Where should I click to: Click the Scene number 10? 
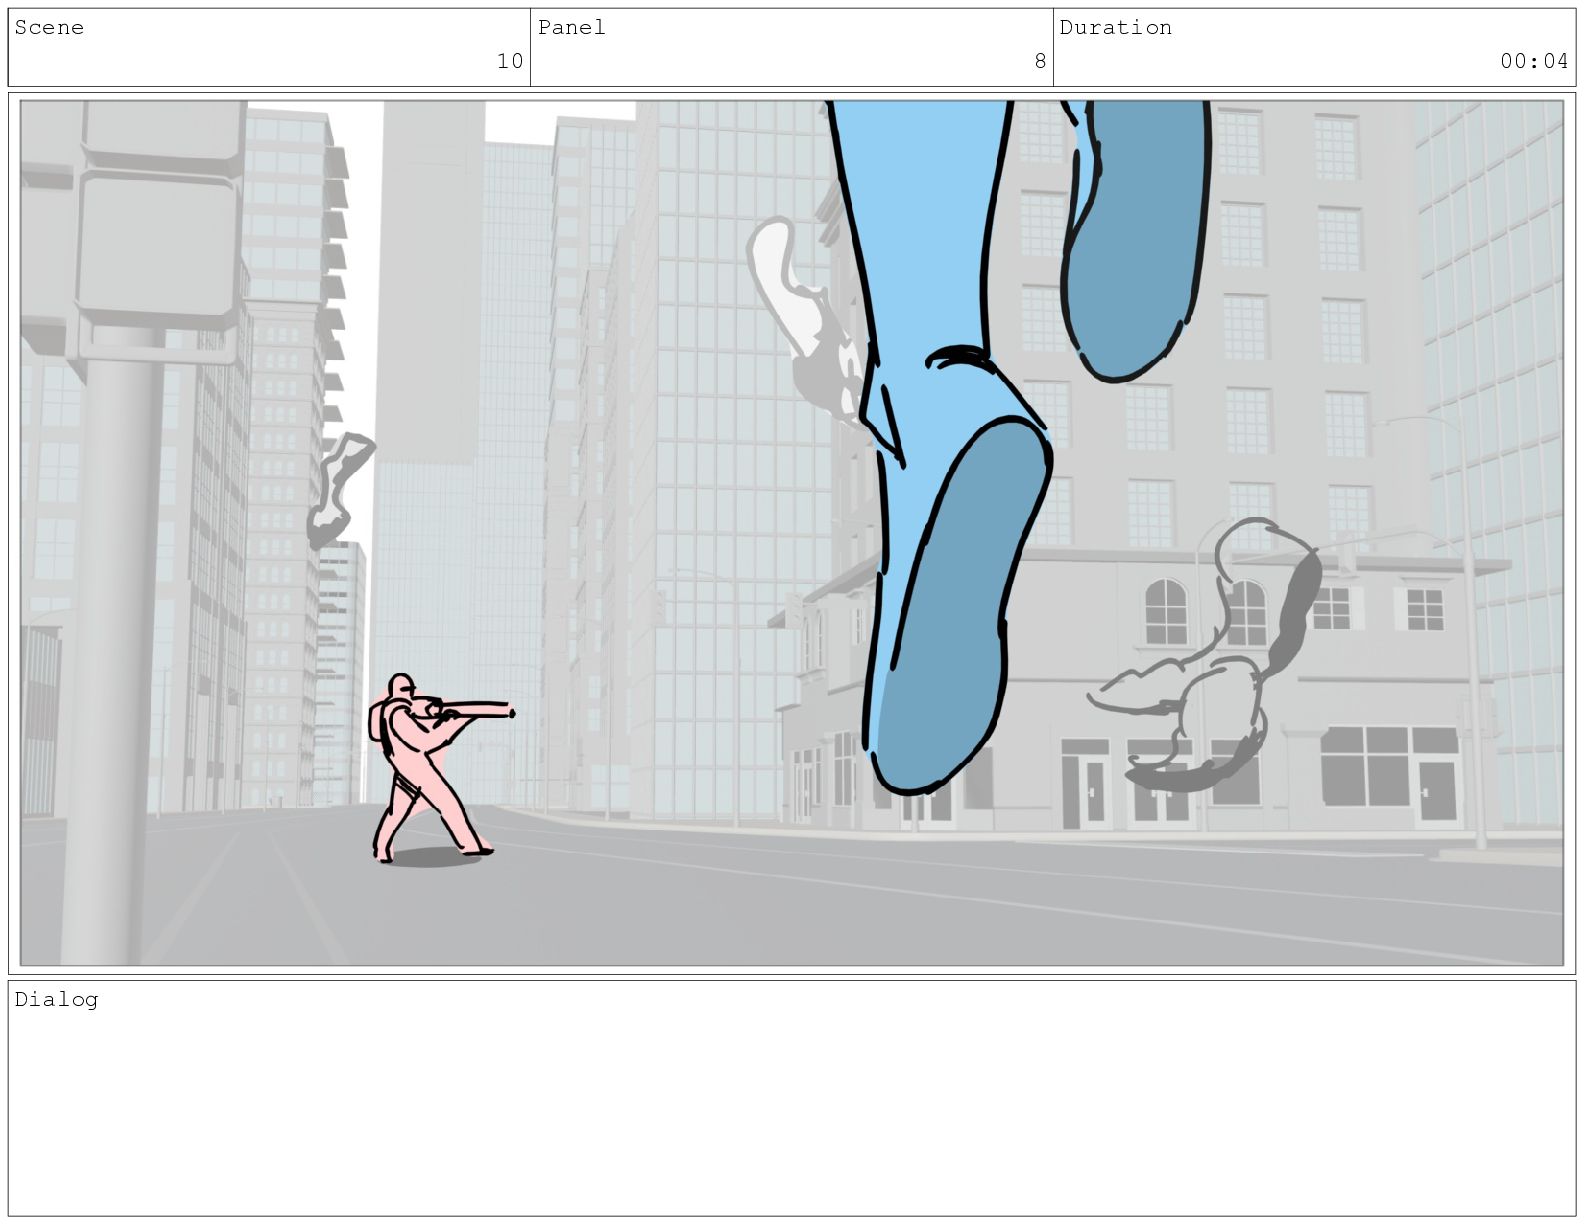coord(510,61)
